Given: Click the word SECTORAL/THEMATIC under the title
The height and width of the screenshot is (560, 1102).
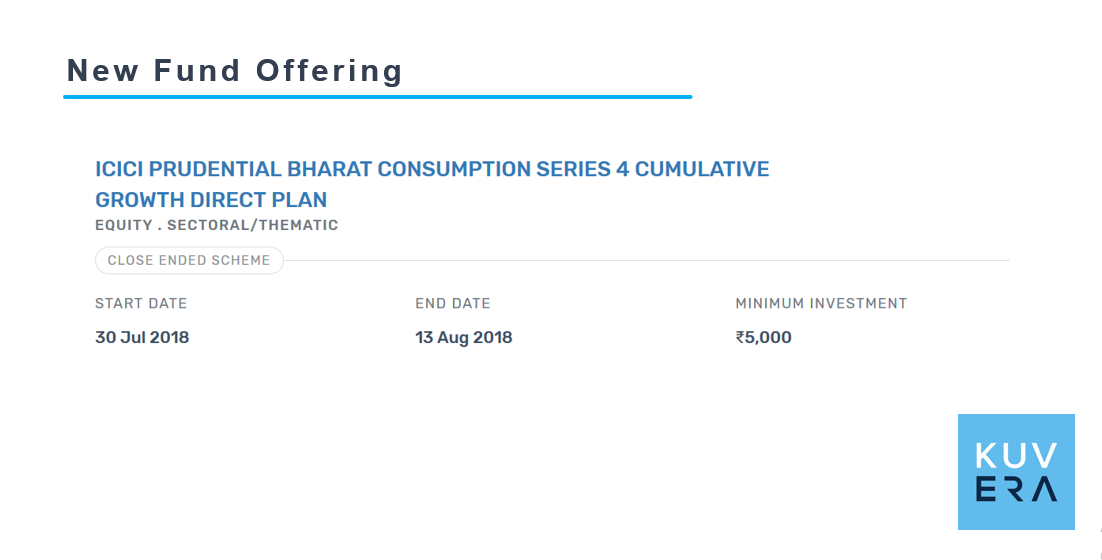Looking at the screenshot, I should coord(252,225).
